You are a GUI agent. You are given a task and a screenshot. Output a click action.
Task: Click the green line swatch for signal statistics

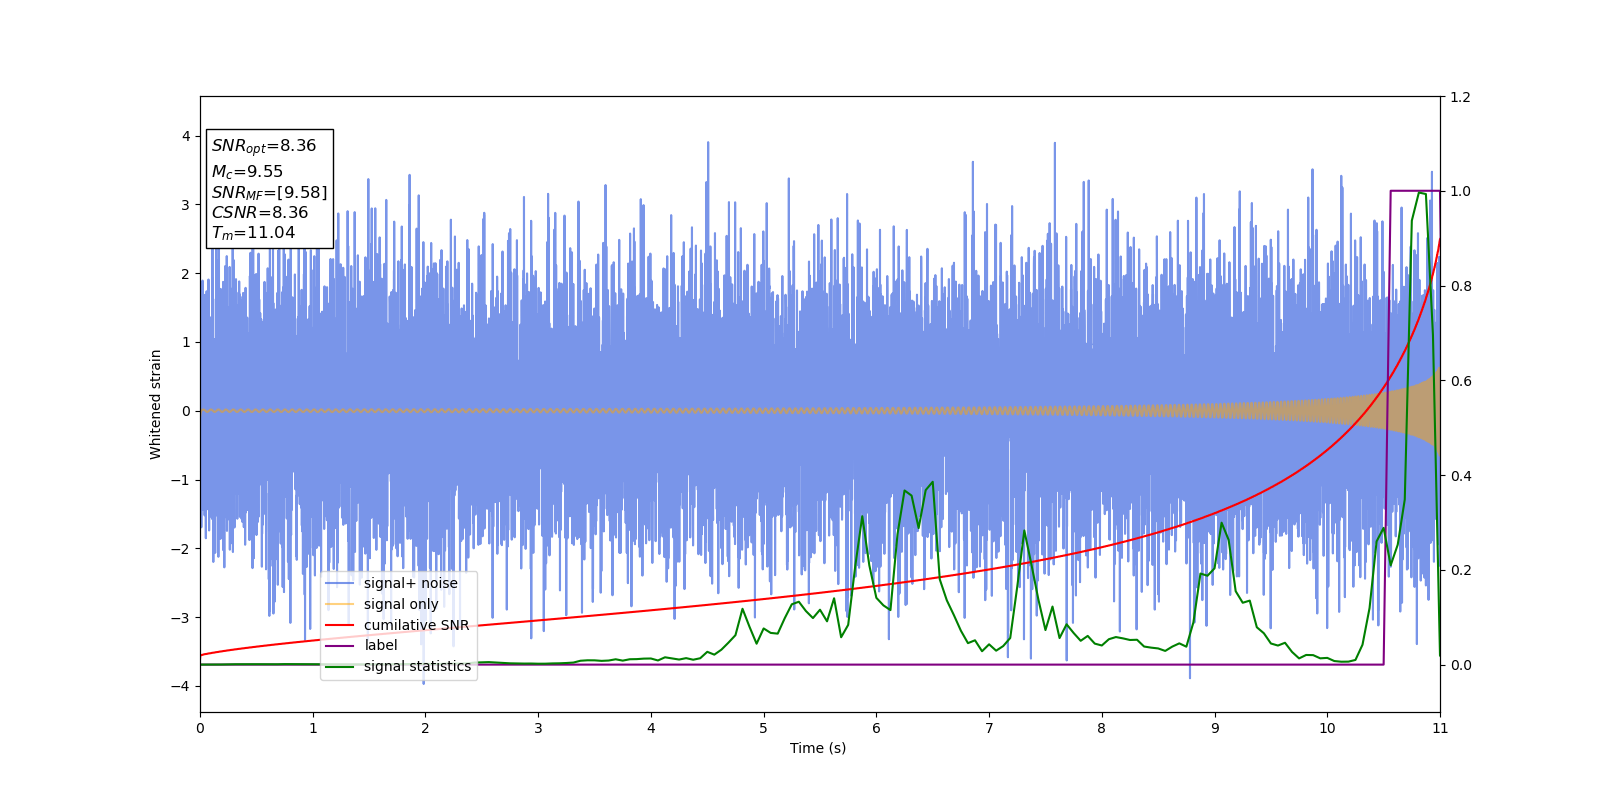(x=340, y=666)
